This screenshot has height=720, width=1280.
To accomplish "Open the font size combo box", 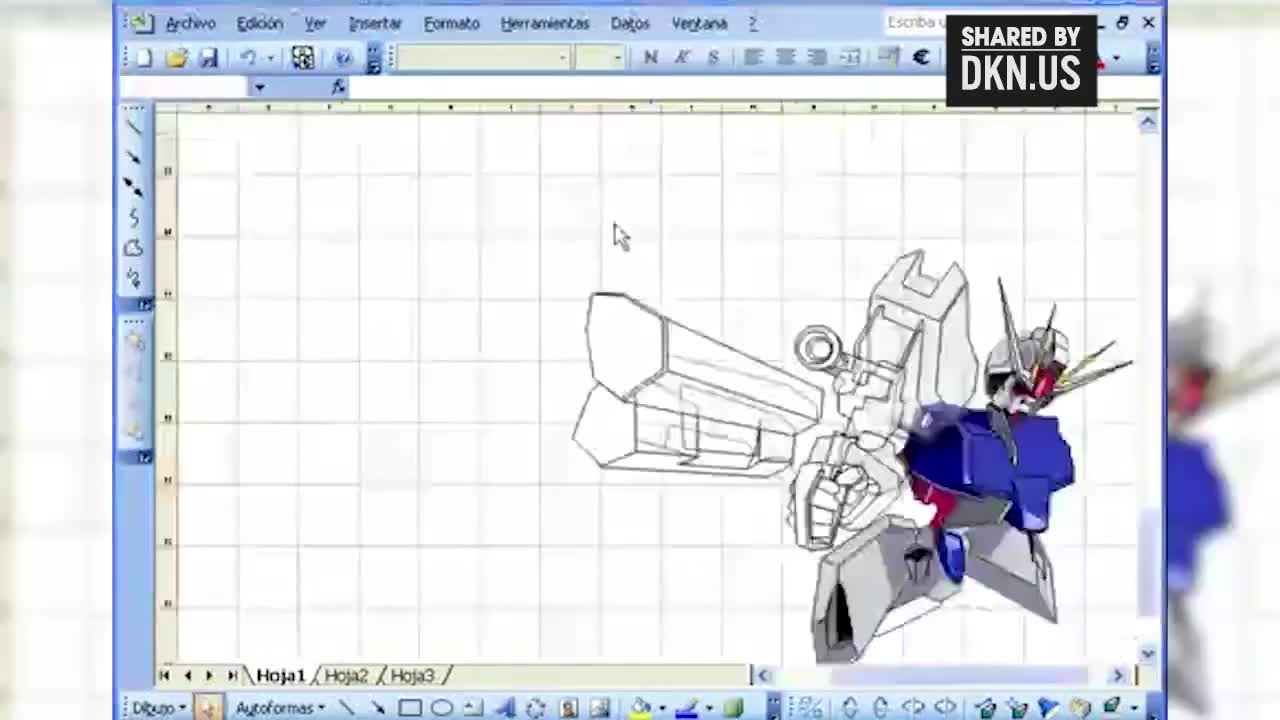I will tap(600, 58).
